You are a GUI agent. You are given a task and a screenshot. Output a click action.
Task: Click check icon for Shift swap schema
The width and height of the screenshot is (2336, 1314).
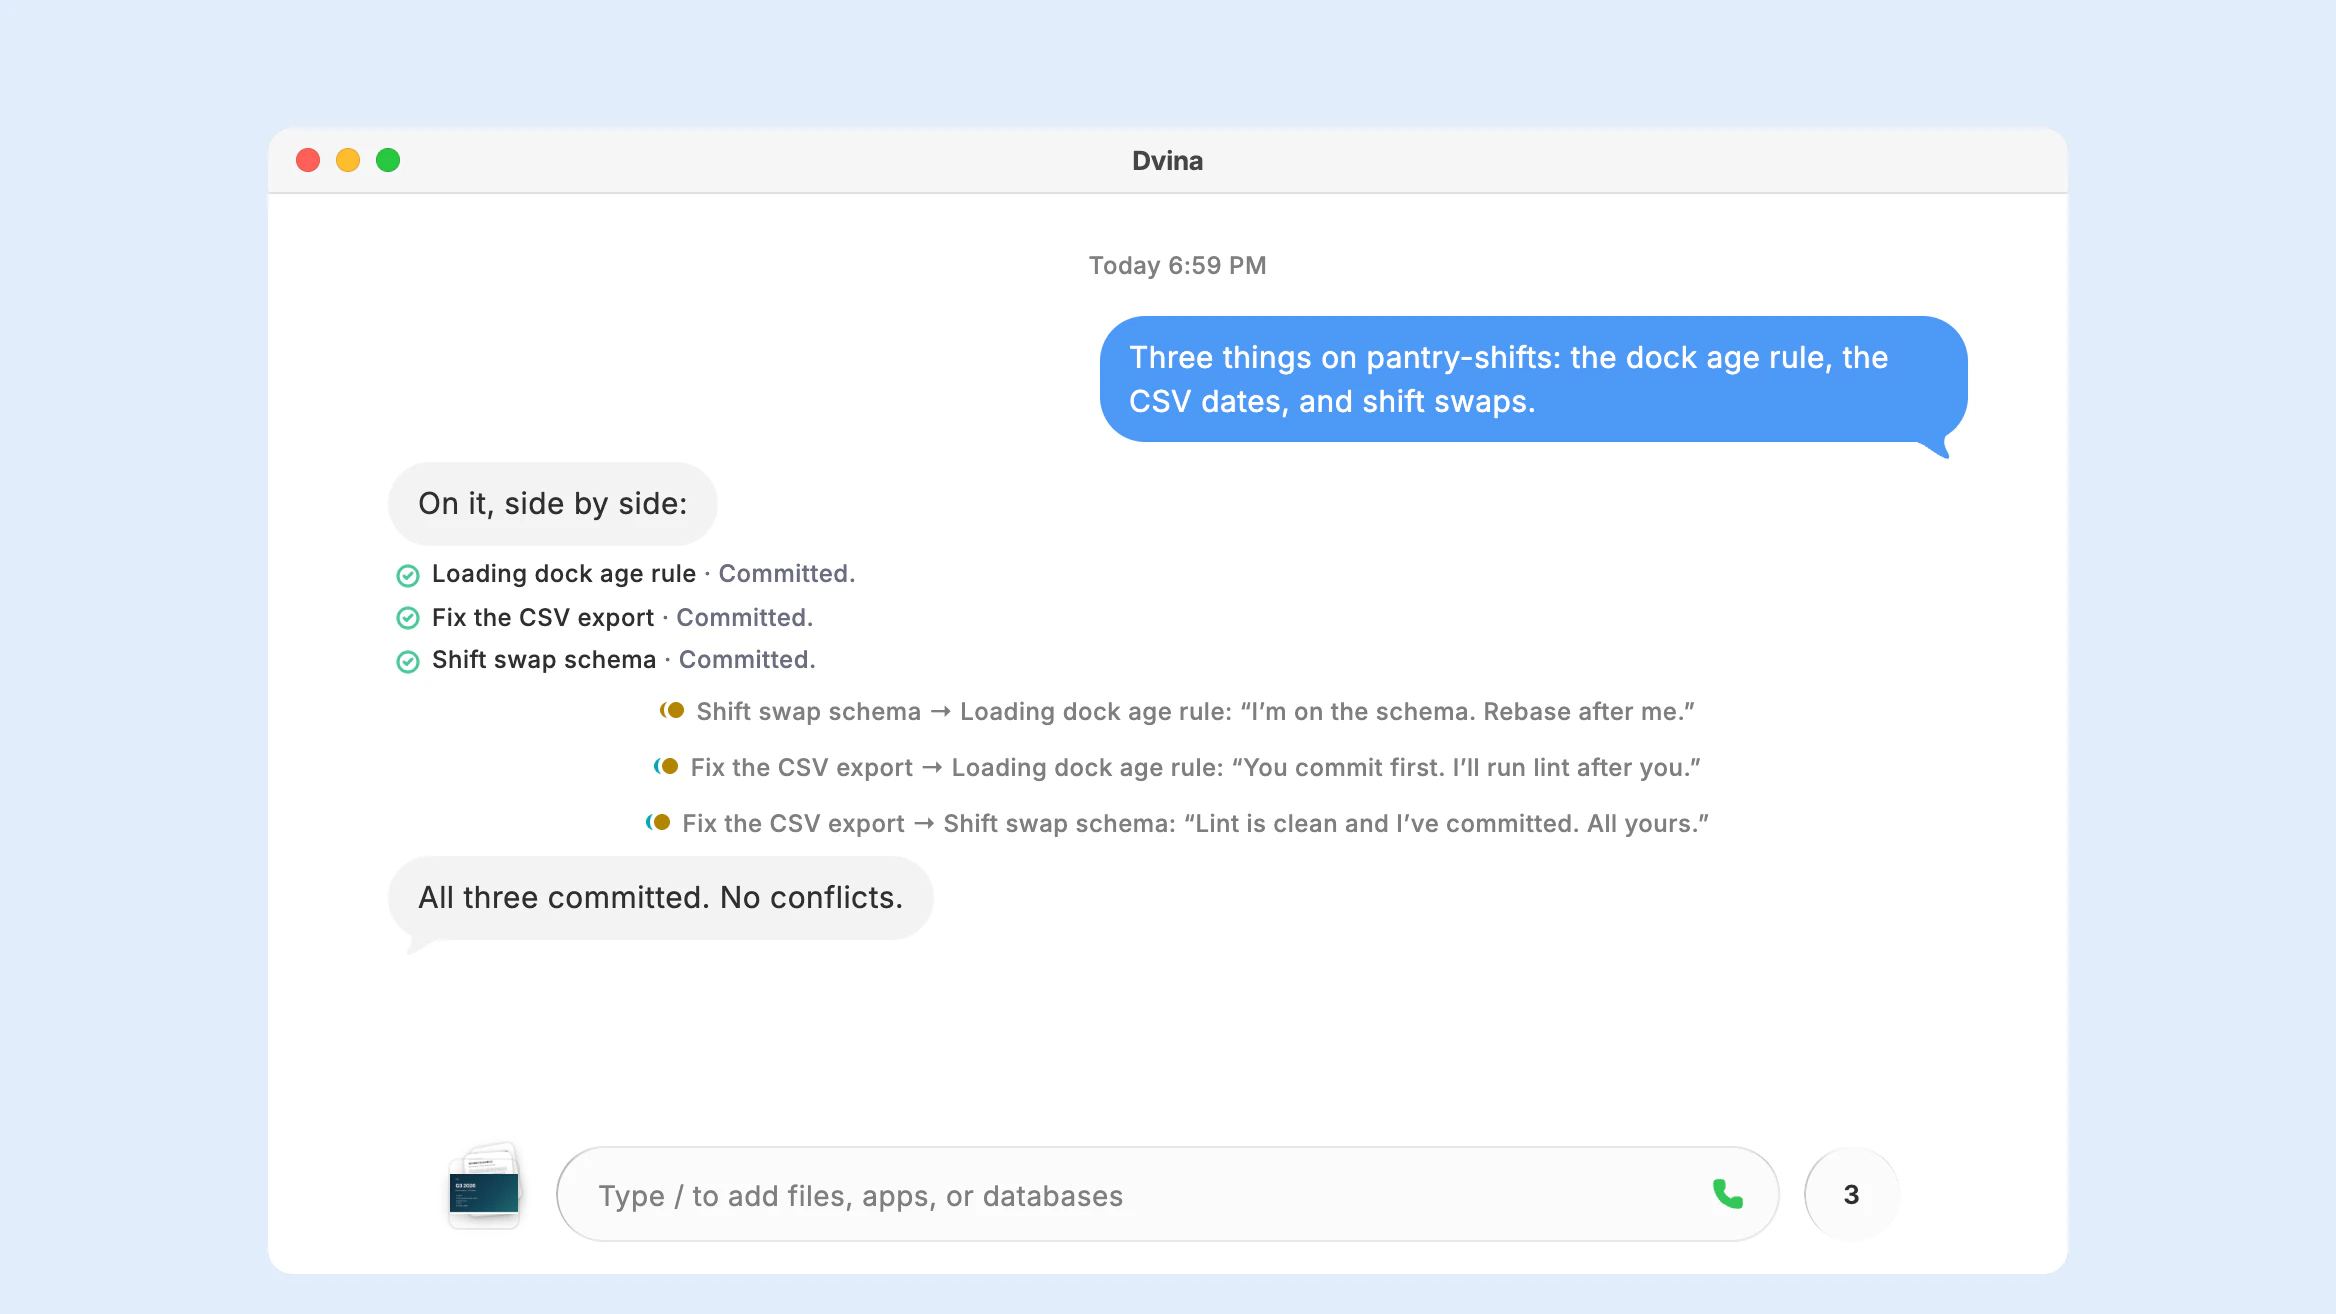pos(408,661)
